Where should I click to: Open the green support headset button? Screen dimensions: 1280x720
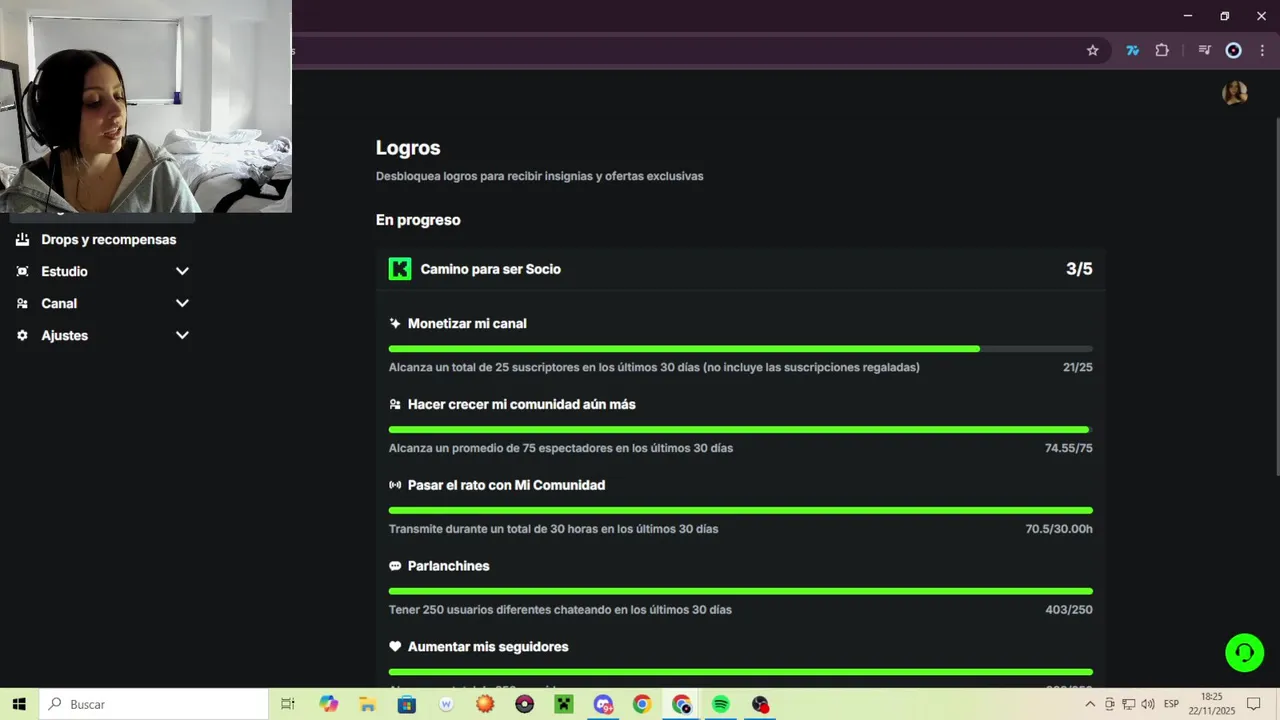click(x=1245, y=653)
